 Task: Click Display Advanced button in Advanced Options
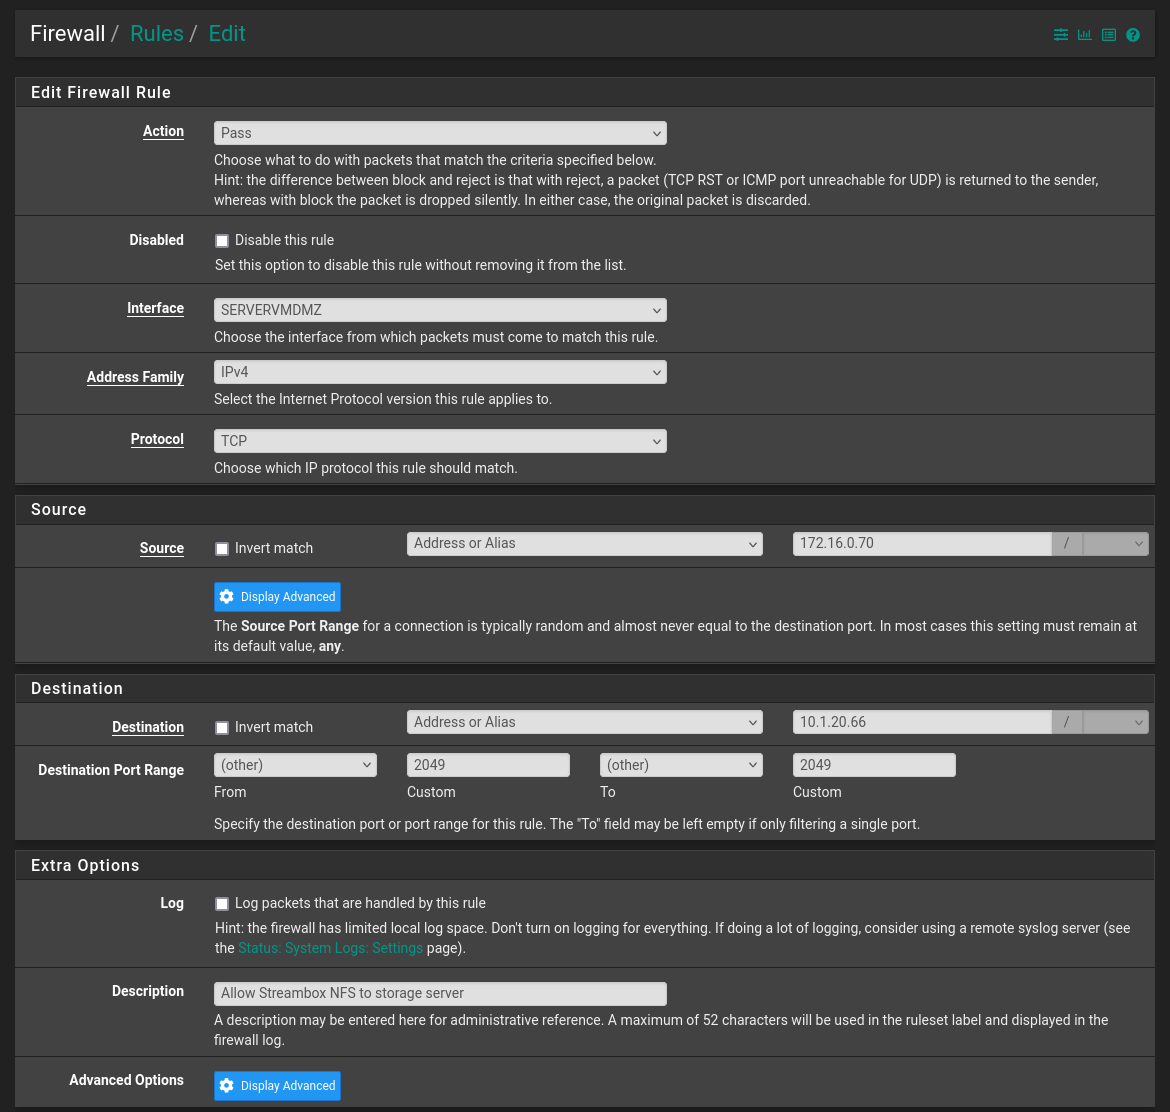(x=278, y=1086)
